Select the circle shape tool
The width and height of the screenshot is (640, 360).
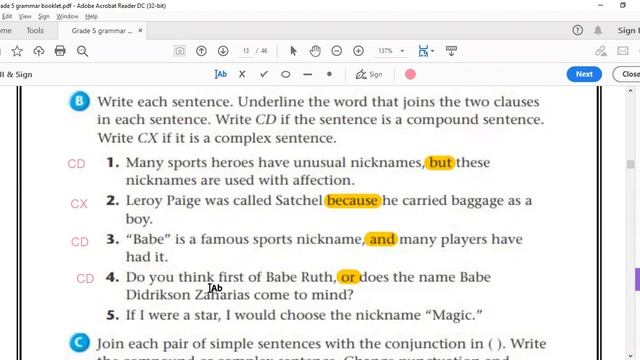point(286,74)
